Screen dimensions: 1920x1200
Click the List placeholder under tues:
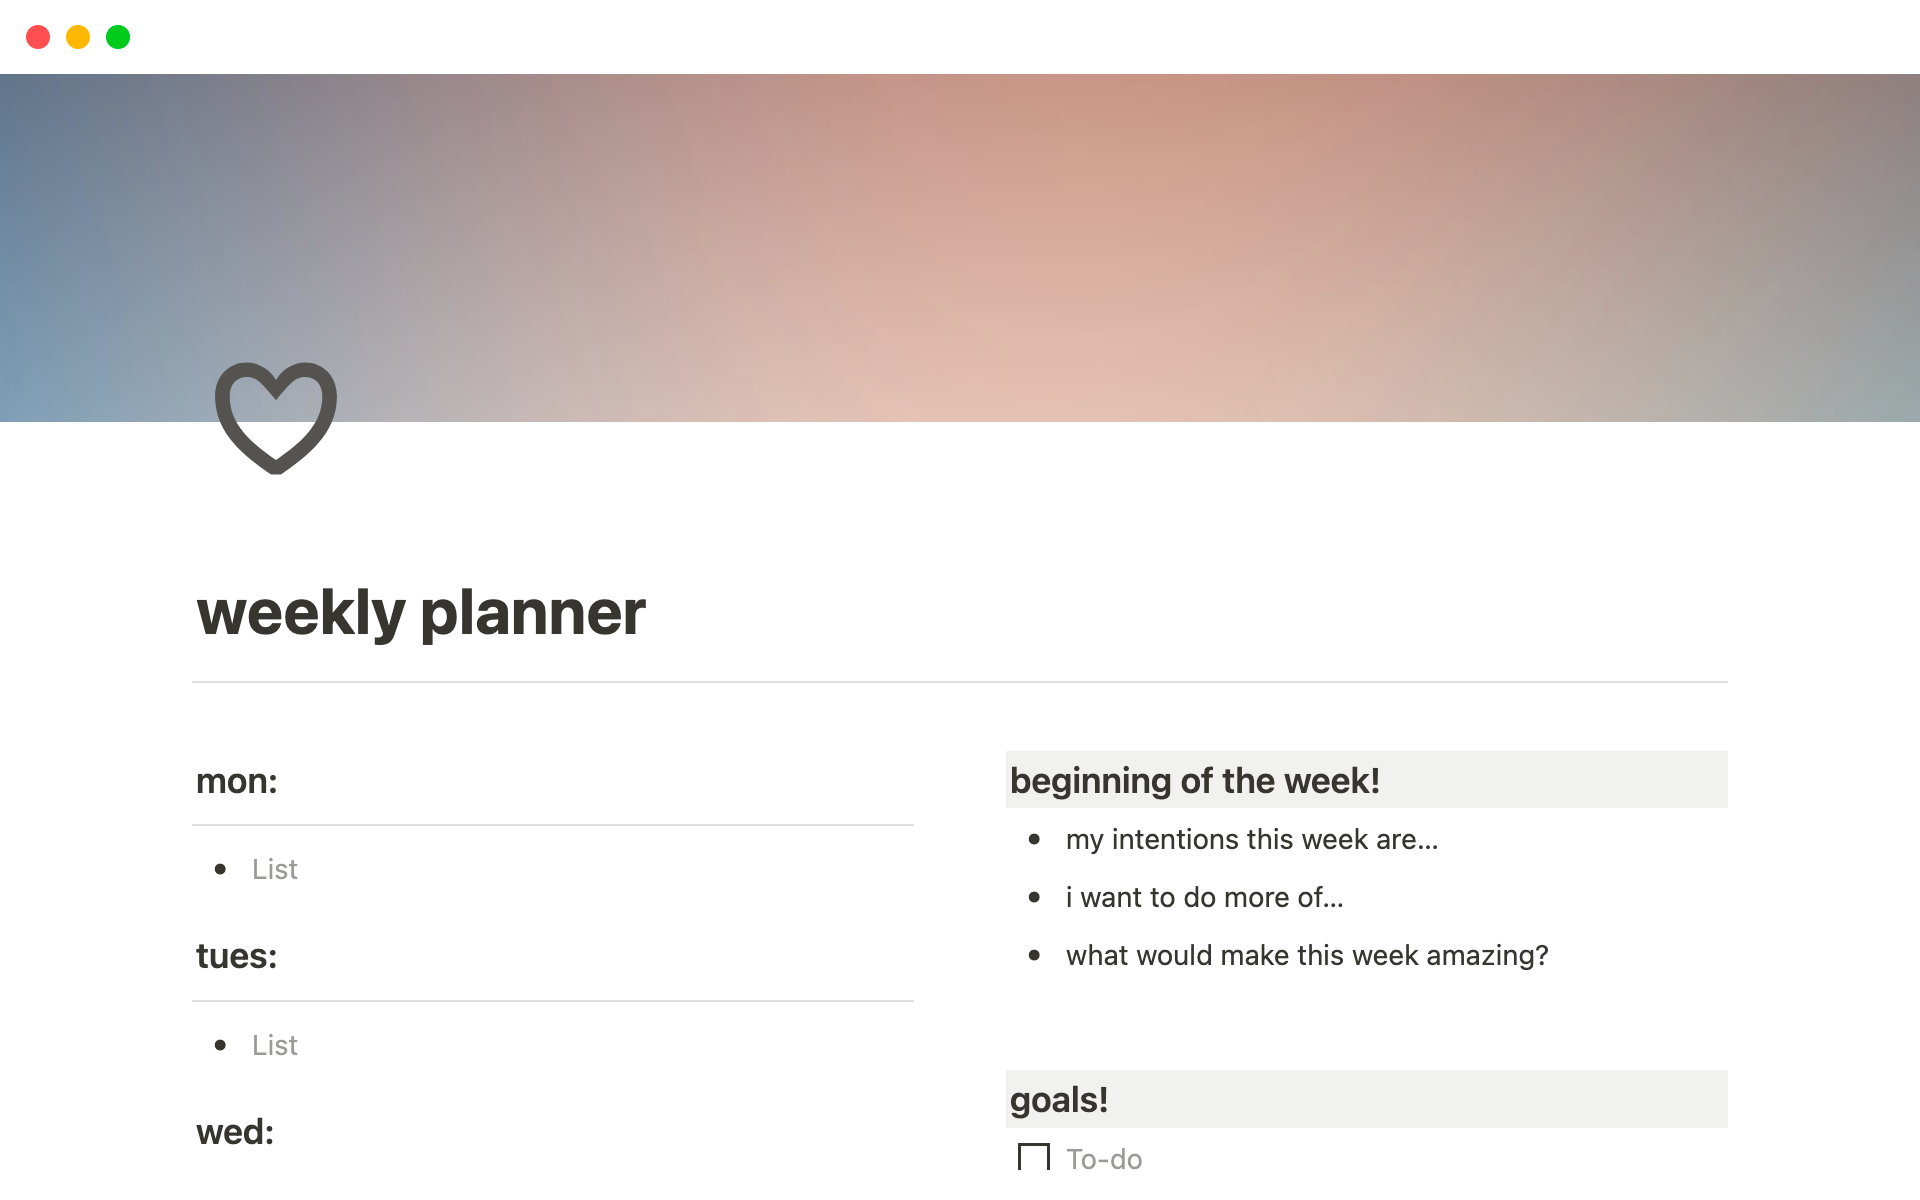click(274, 1045)
